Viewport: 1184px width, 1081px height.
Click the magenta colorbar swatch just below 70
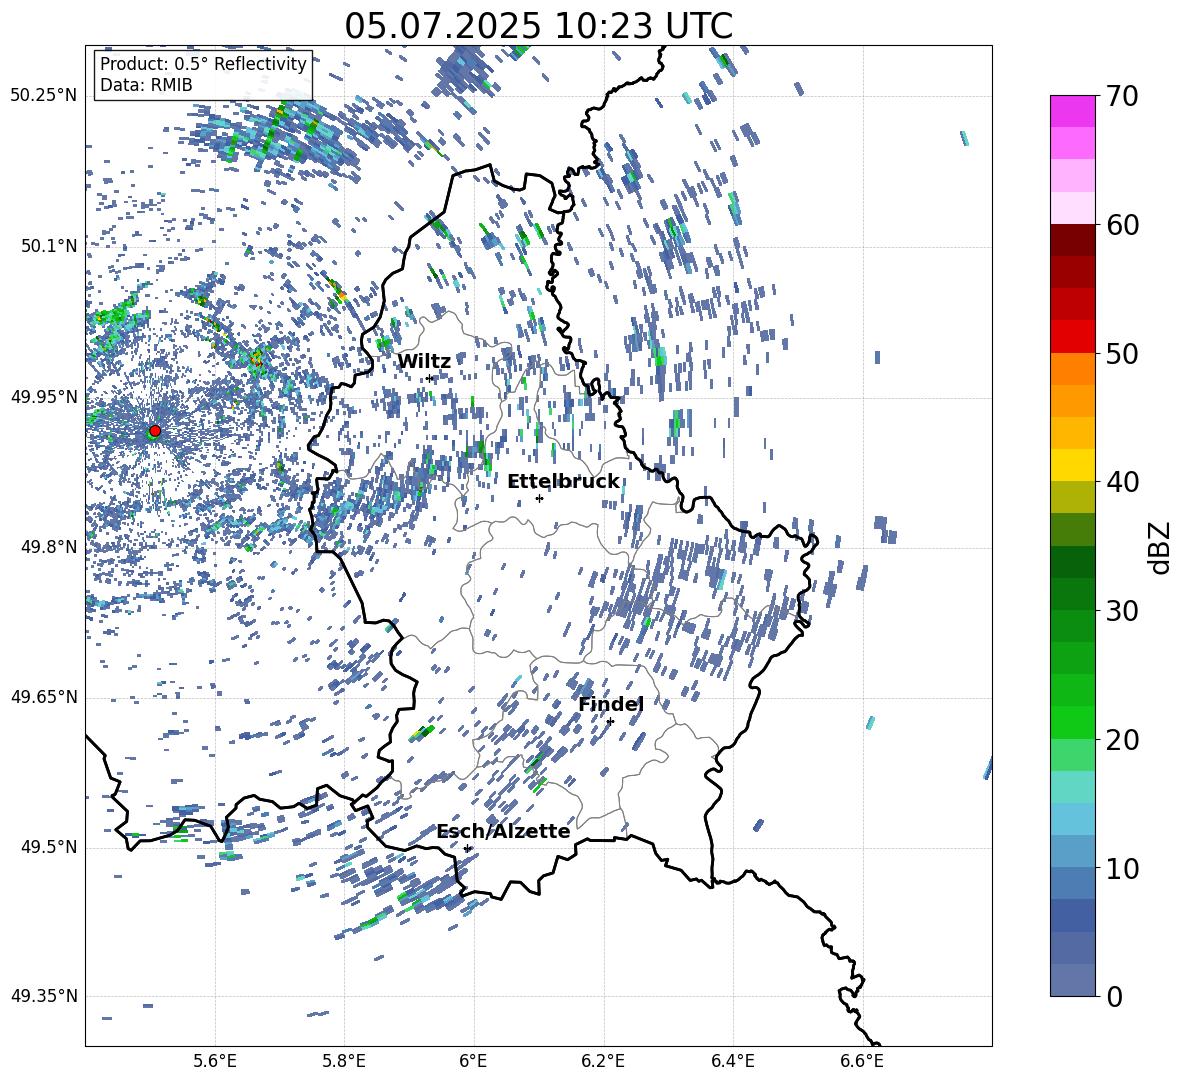(x=1072, y=111)
